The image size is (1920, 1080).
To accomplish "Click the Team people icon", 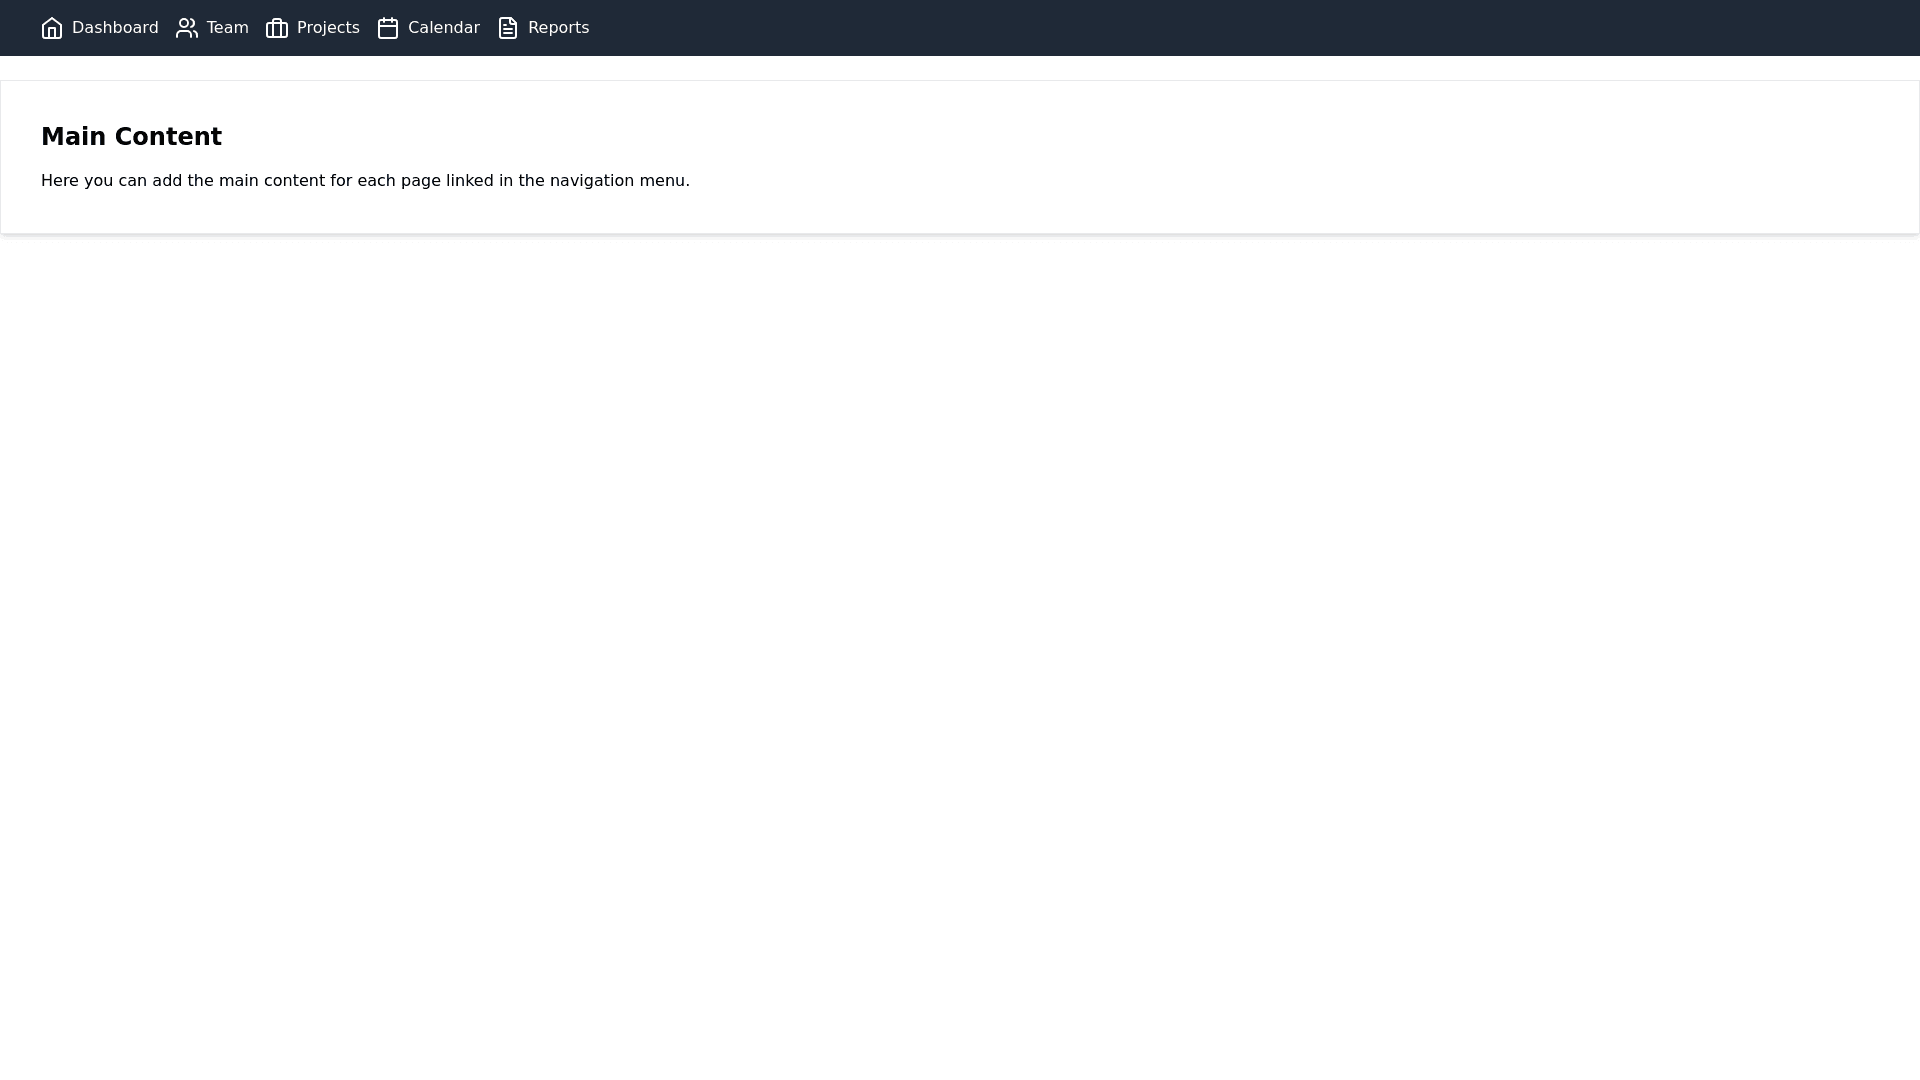I will click(187, 28).
